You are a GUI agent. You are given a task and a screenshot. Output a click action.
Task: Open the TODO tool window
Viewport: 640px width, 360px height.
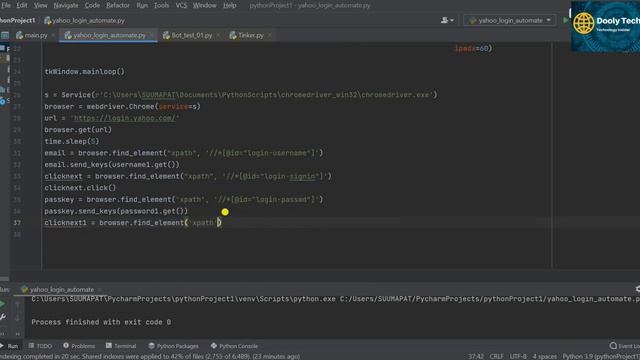point(40,346)
